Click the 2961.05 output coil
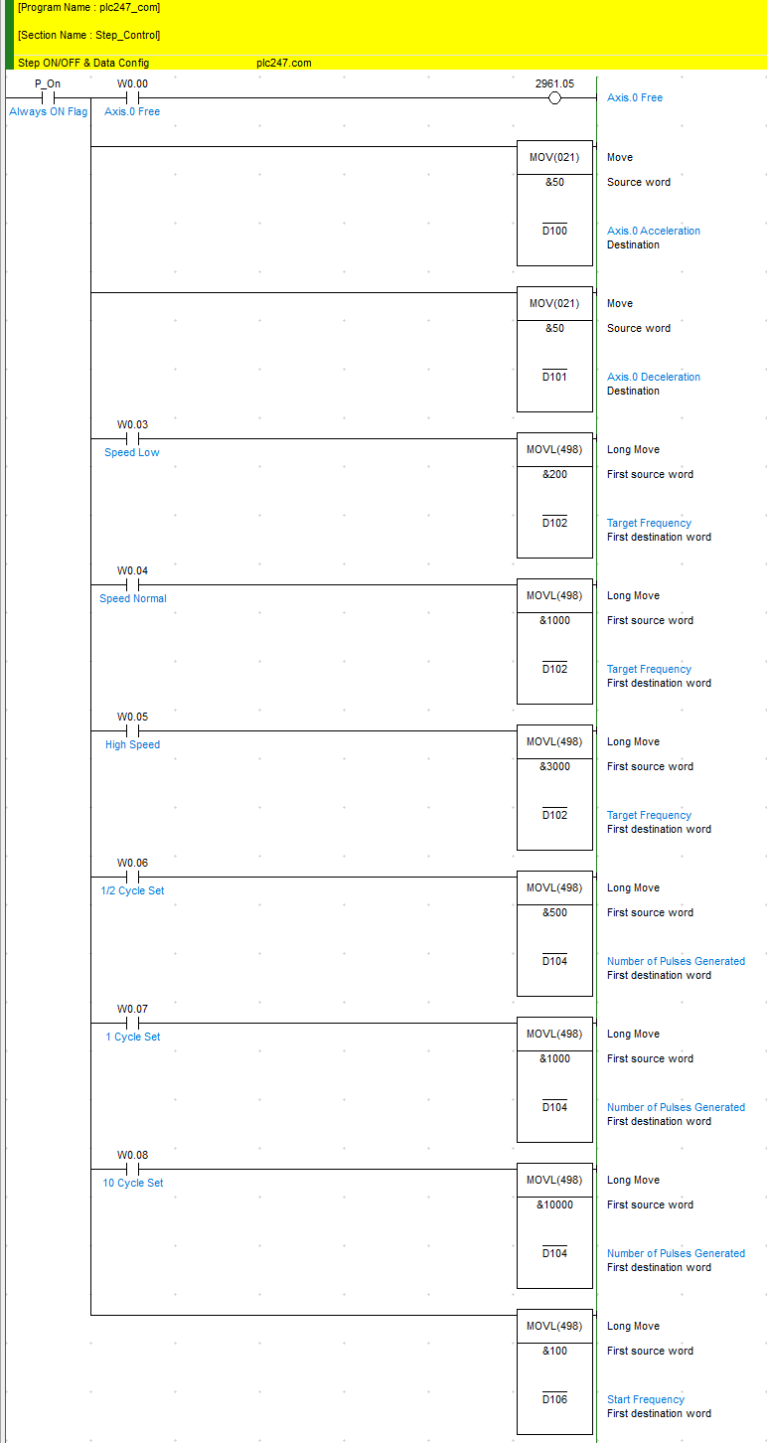768x1443 pixels. point(555,98)
